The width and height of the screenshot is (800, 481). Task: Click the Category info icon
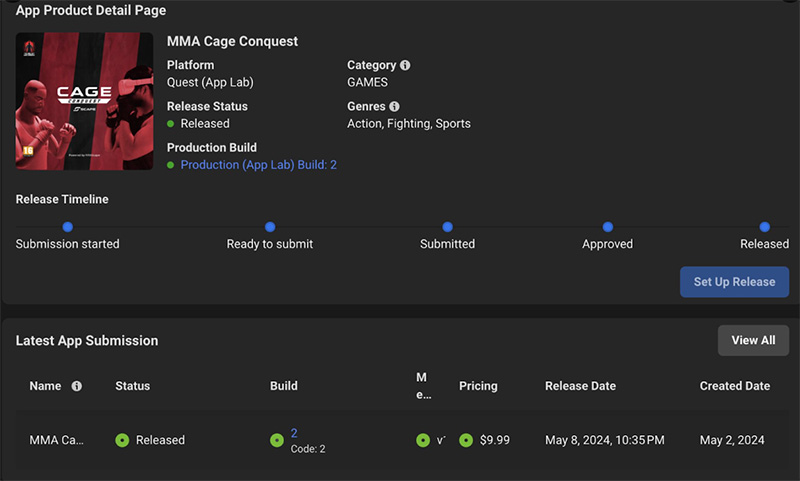point(405,65)
